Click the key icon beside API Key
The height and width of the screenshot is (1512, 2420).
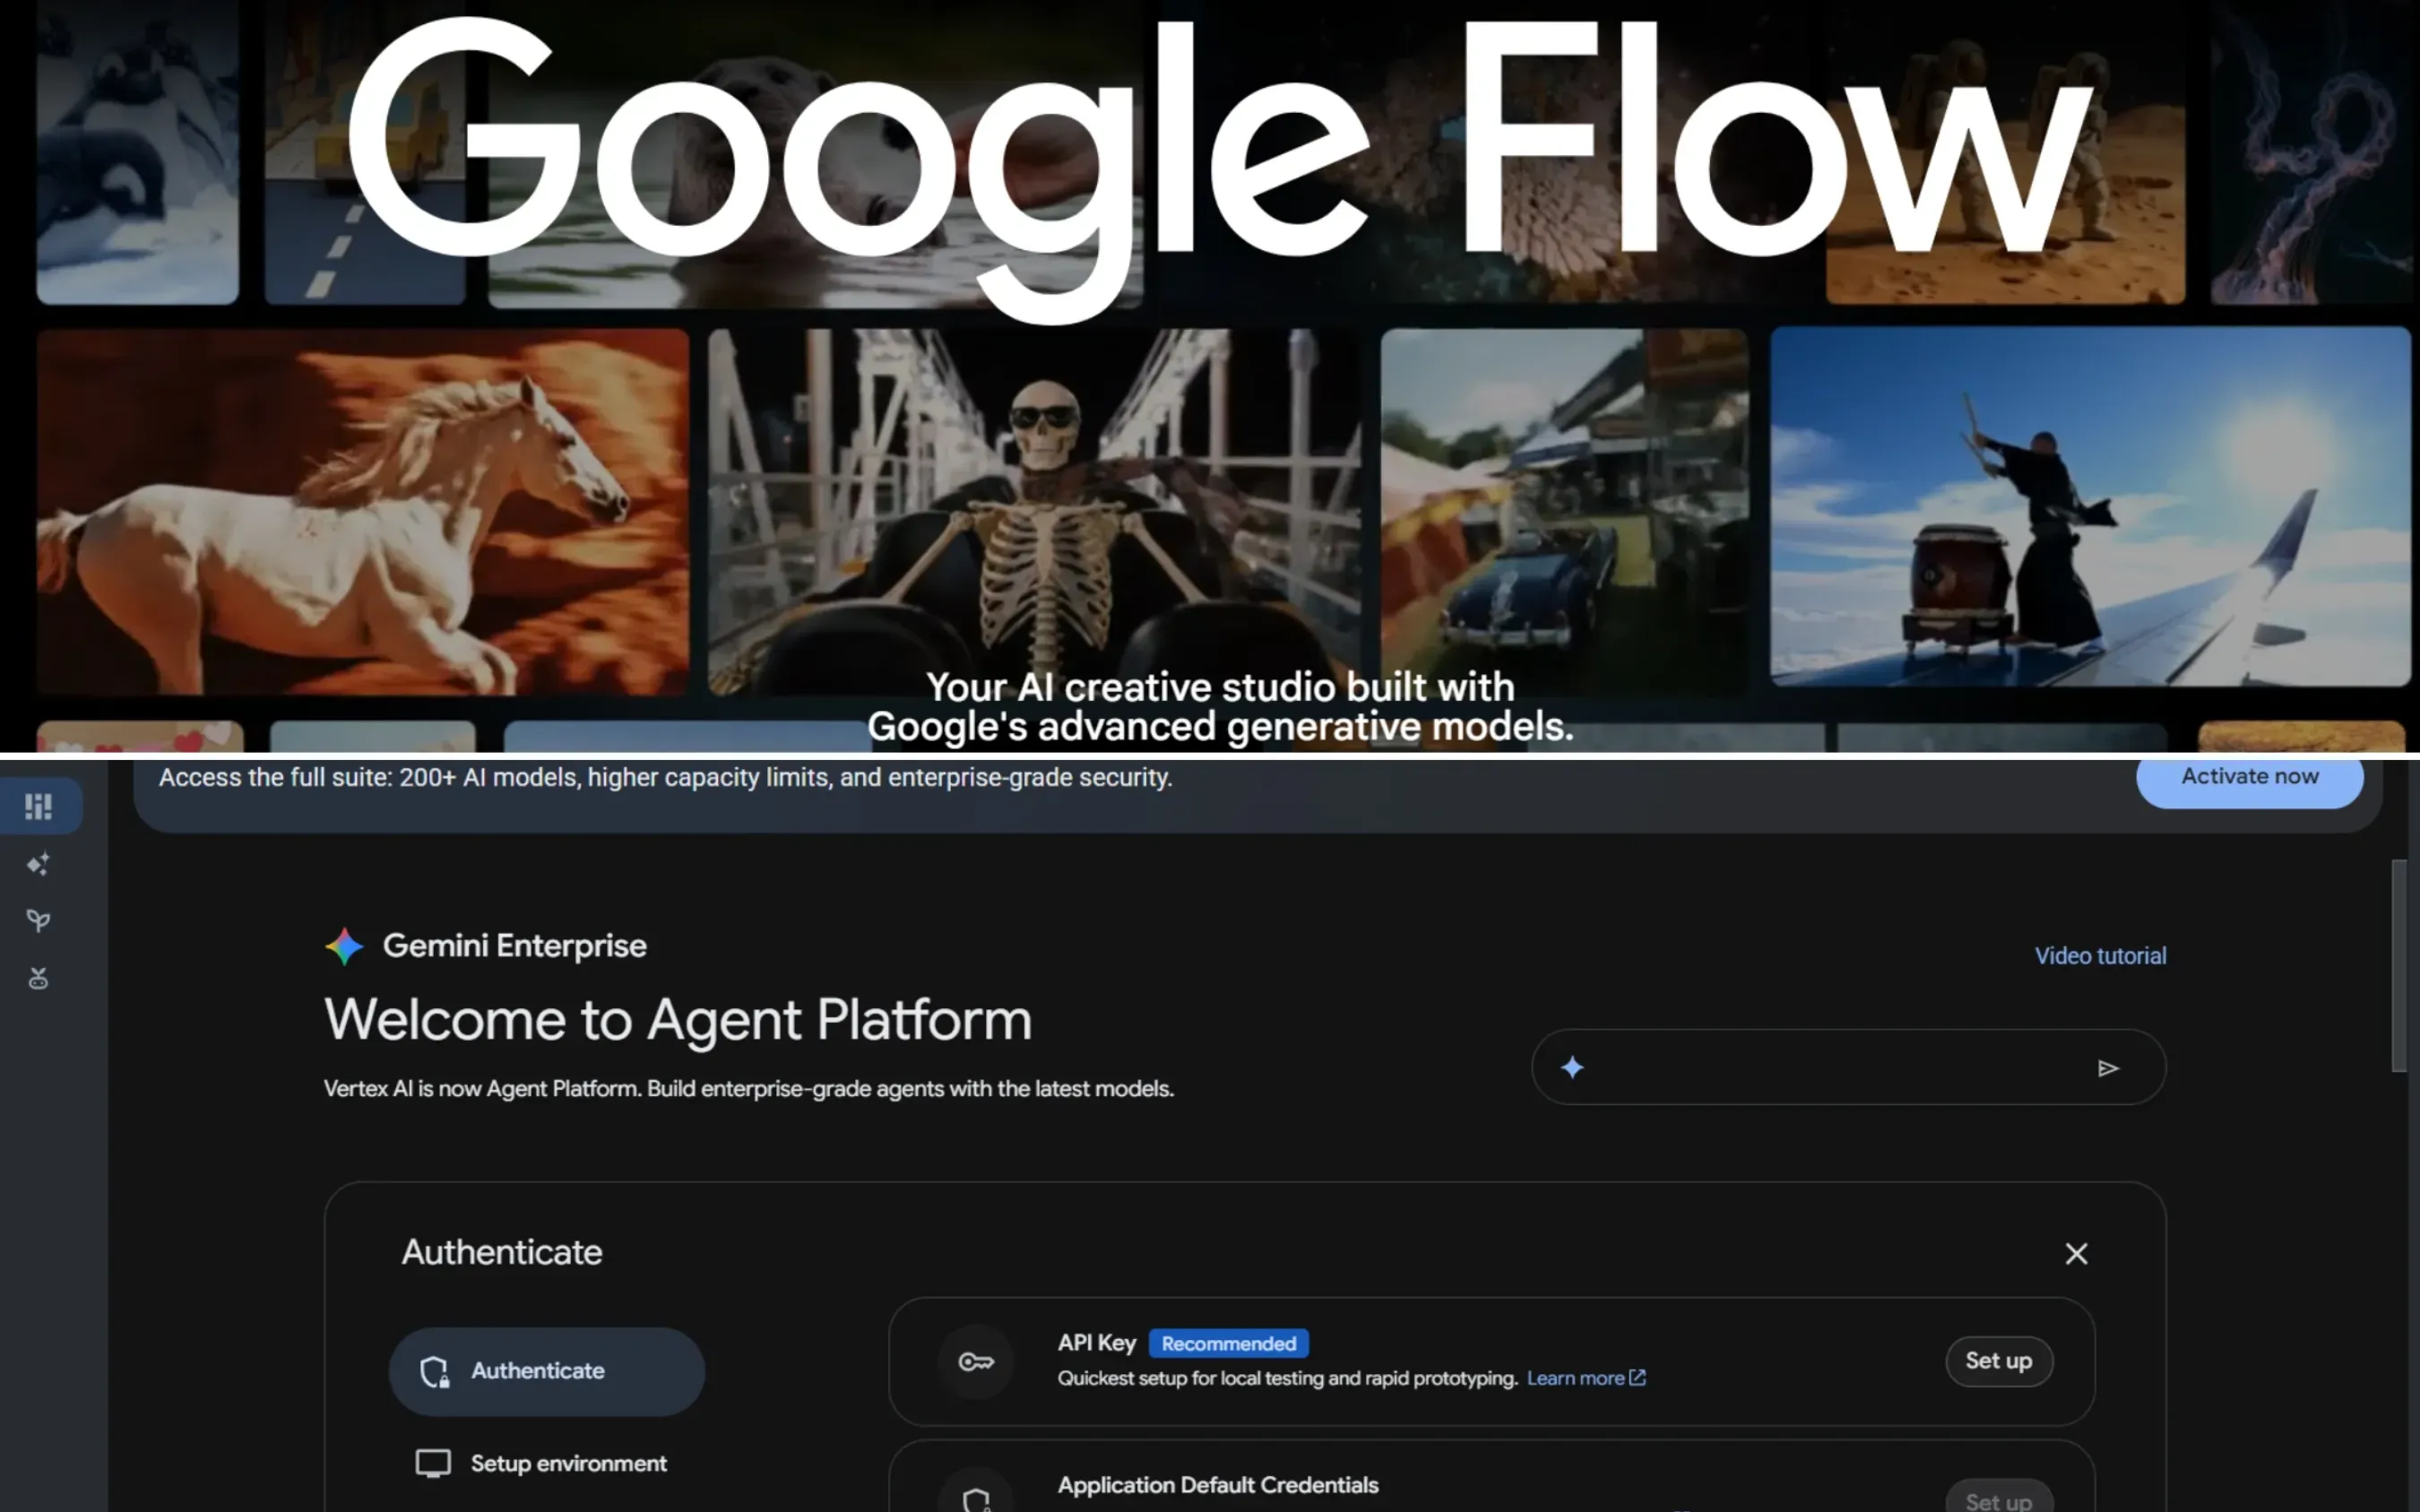pos(976,1361)
